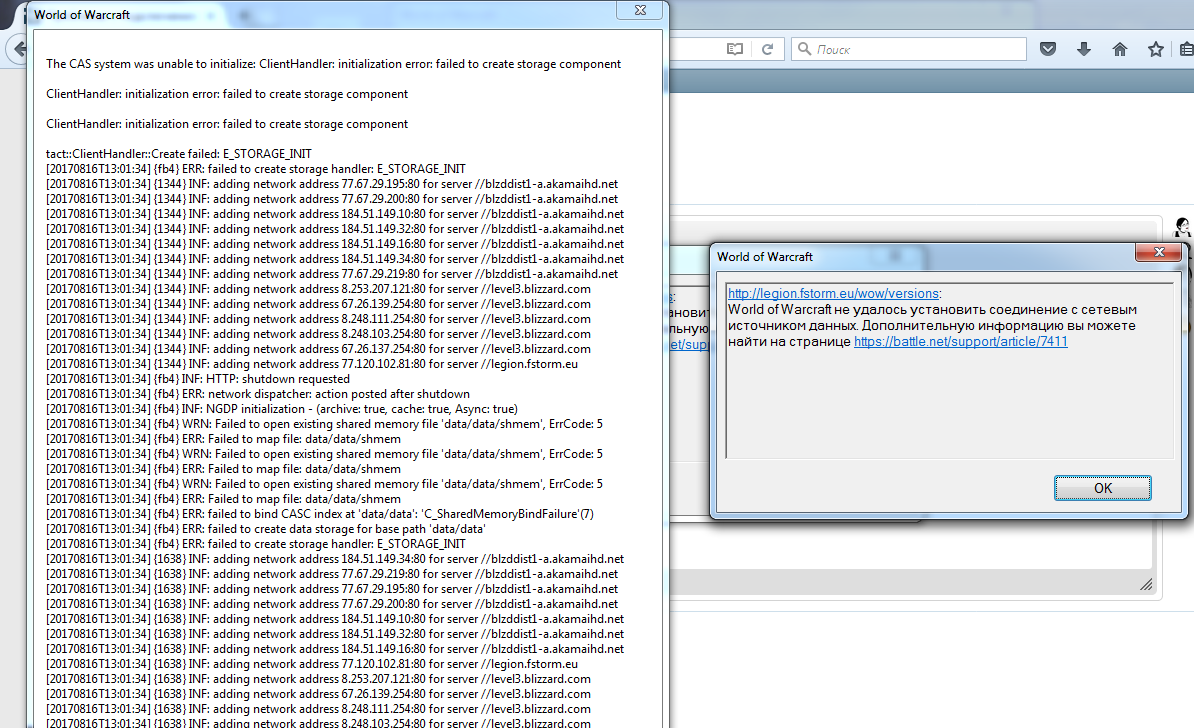Bookmark this page with the star icon
The height and width of the screenshot is (728, 1194).
(x=1156, y=49)
